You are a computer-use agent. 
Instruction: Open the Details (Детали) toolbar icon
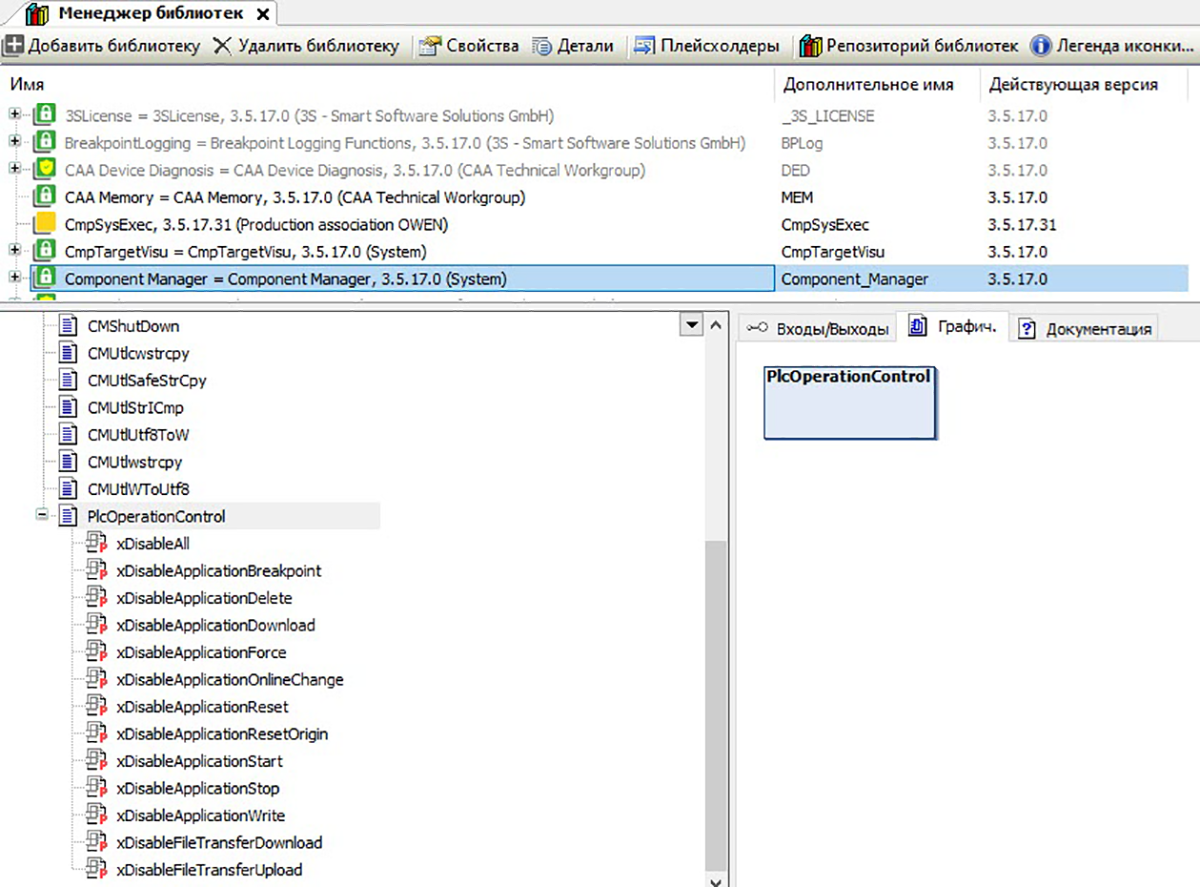pyautogui.click(x=543, y=46)
